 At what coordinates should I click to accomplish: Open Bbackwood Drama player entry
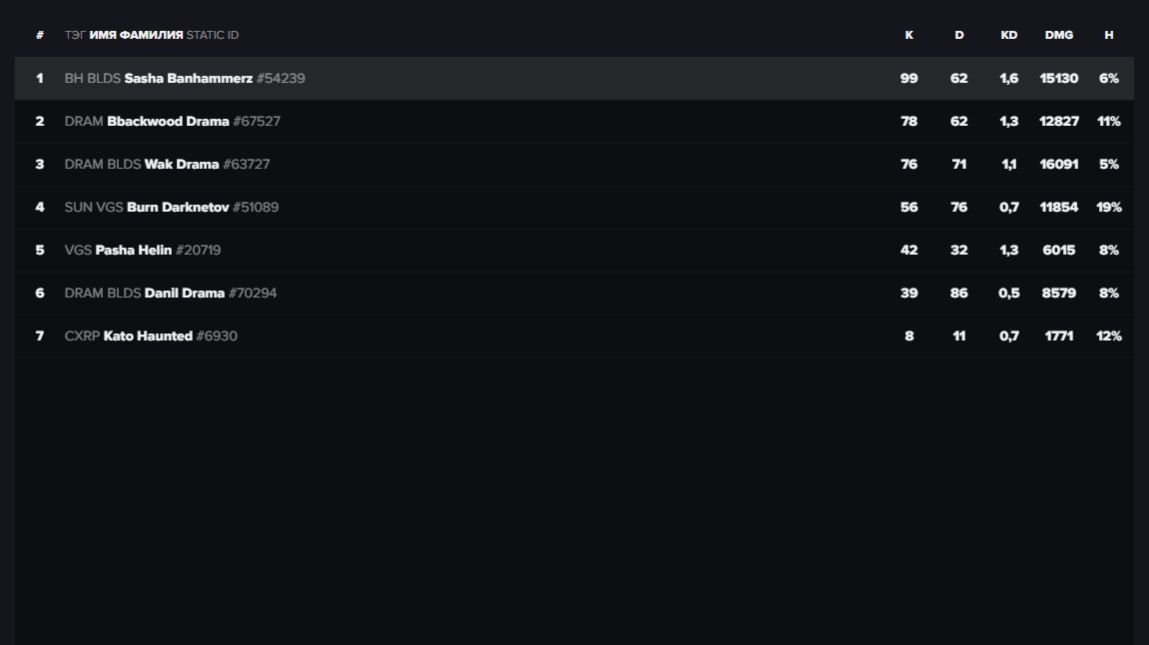(x=168, y=121)
